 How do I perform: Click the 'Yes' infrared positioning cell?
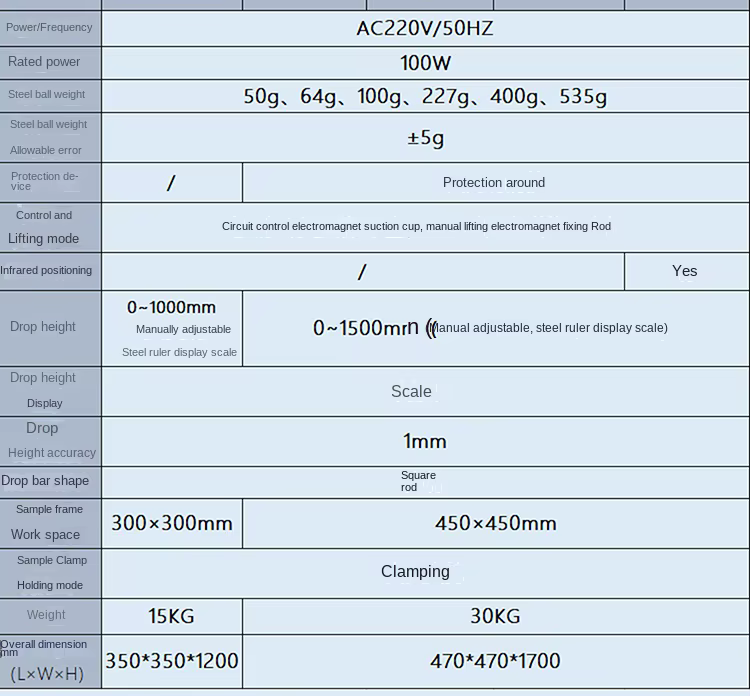pos(685,271)
